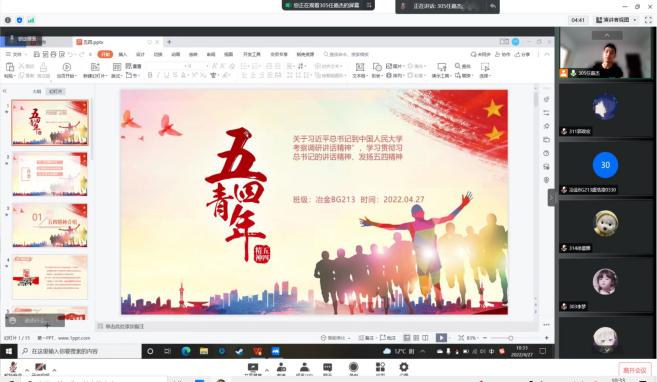Open the meeting apps icon

pyautogui.click(x=380, y=367)
